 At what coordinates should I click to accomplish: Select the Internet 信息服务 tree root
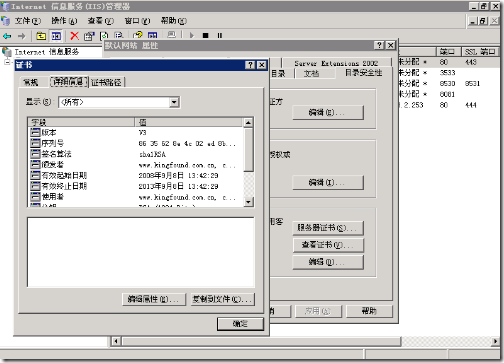point(47,52)
